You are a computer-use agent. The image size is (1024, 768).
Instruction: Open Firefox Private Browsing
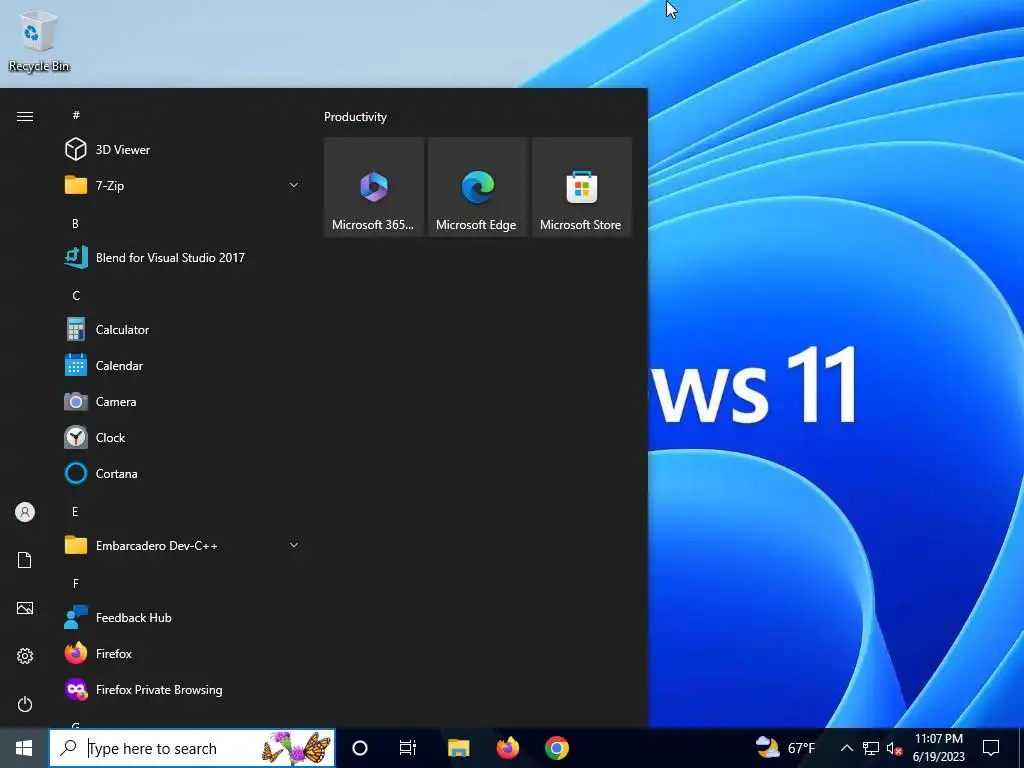point(183,690)
